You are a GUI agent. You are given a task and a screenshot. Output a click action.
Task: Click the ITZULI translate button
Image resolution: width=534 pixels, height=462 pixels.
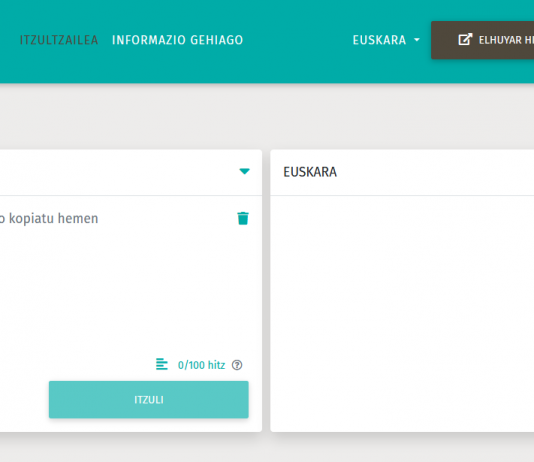click(149, 400)
